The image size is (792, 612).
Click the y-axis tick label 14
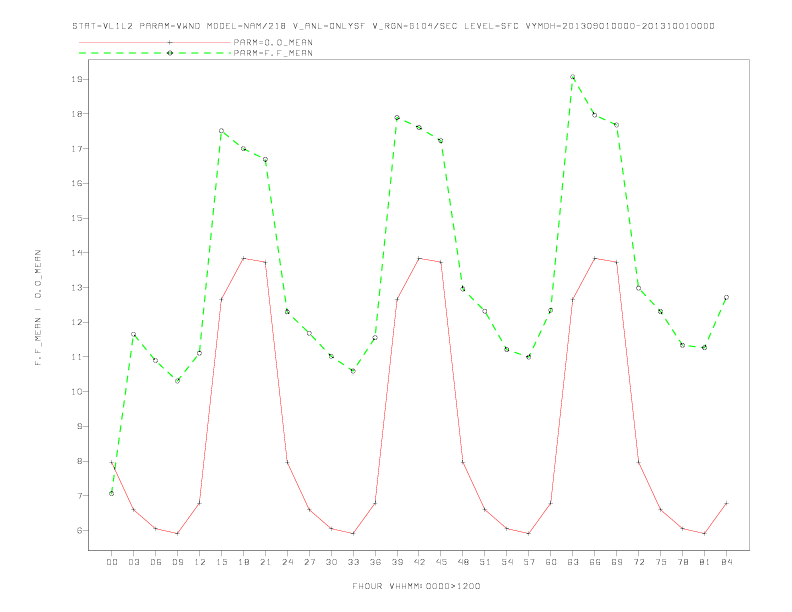coord(77,252)
